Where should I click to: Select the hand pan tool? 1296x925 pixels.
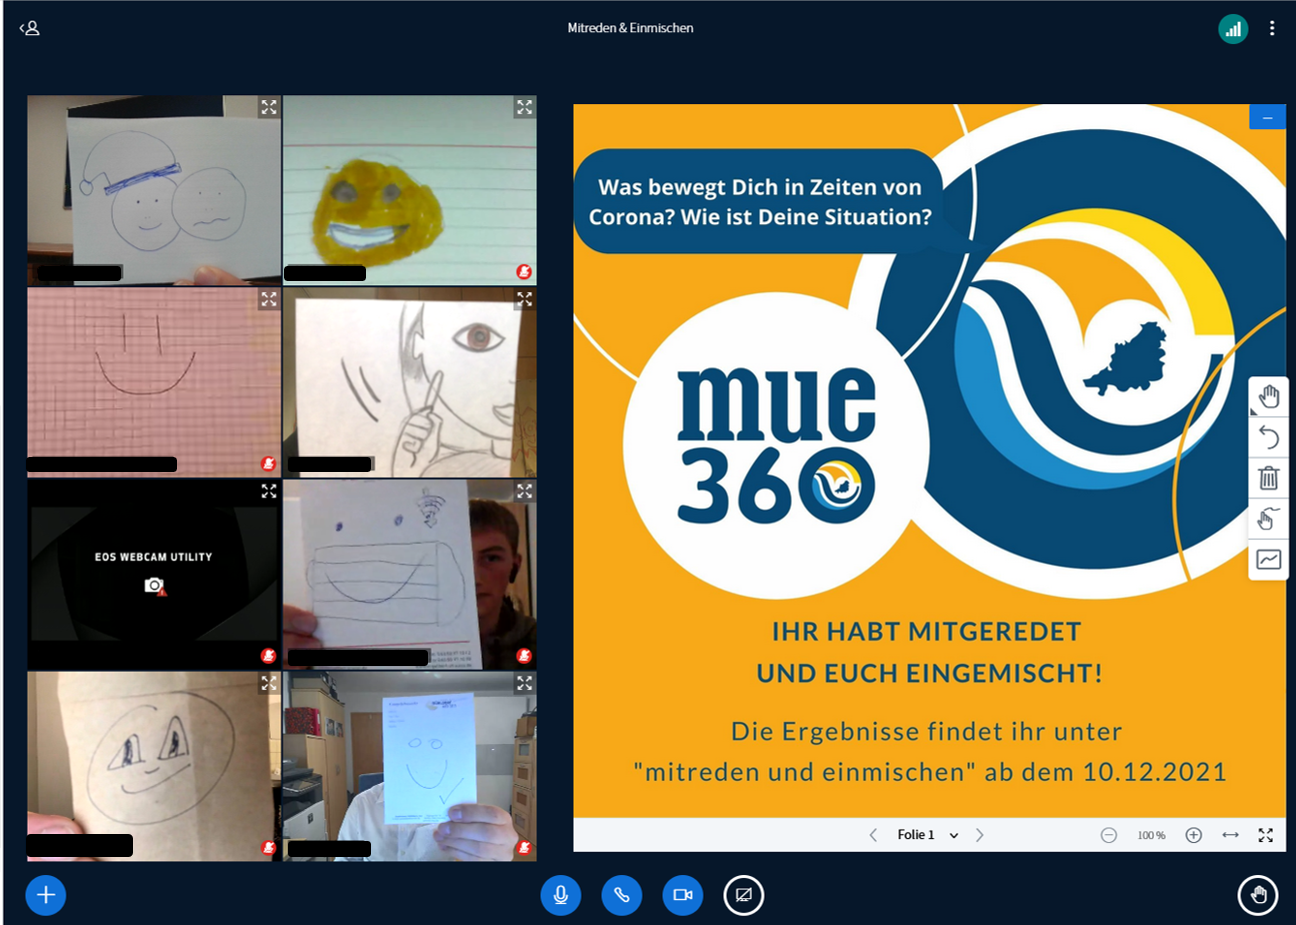click(1269, 397)
